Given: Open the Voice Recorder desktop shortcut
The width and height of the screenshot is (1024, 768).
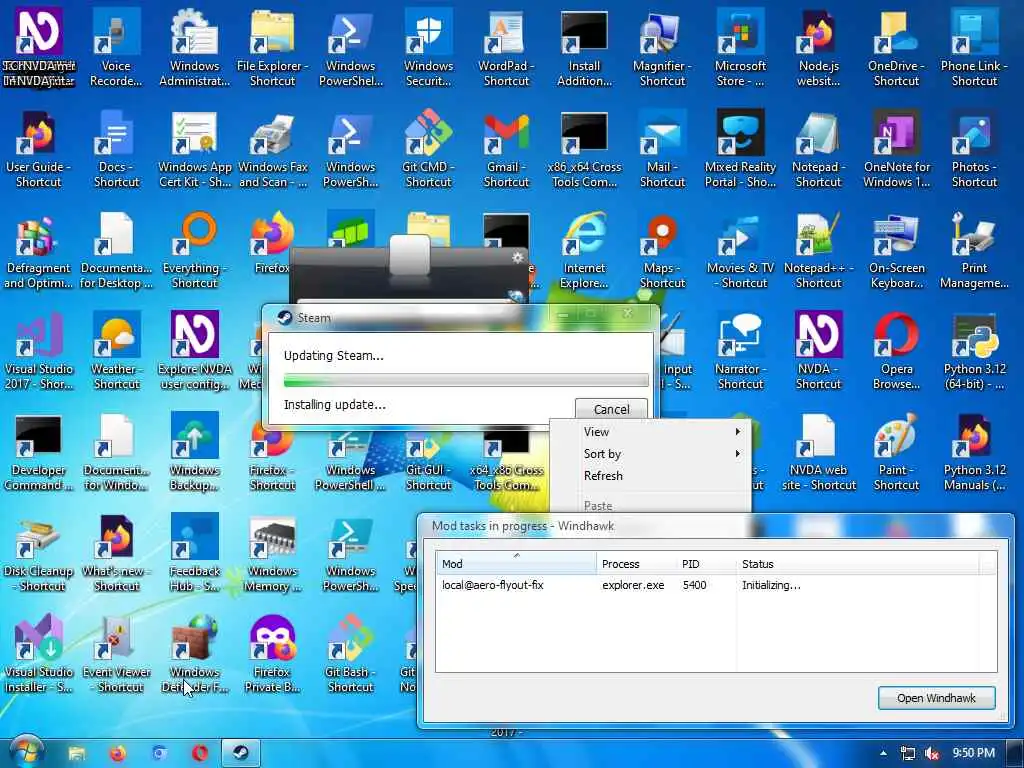Looking at the screenshot, I should click(x=116, y=47).
